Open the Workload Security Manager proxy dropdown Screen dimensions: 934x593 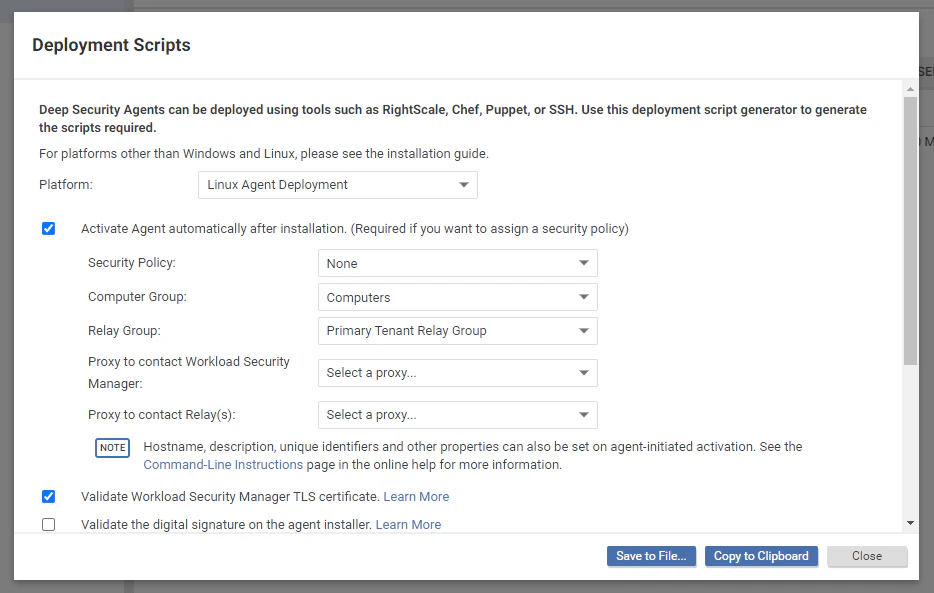pos(457,373)
